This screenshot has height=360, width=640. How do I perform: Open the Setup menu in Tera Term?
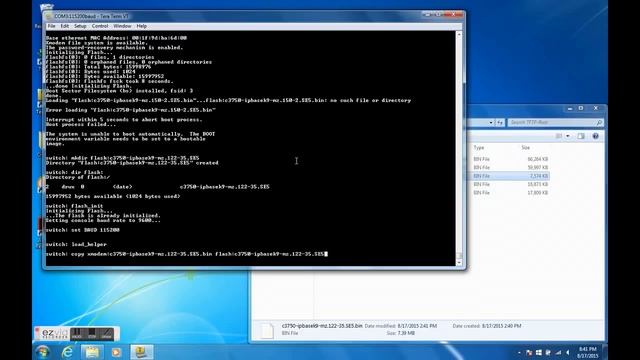click(80, 26)
